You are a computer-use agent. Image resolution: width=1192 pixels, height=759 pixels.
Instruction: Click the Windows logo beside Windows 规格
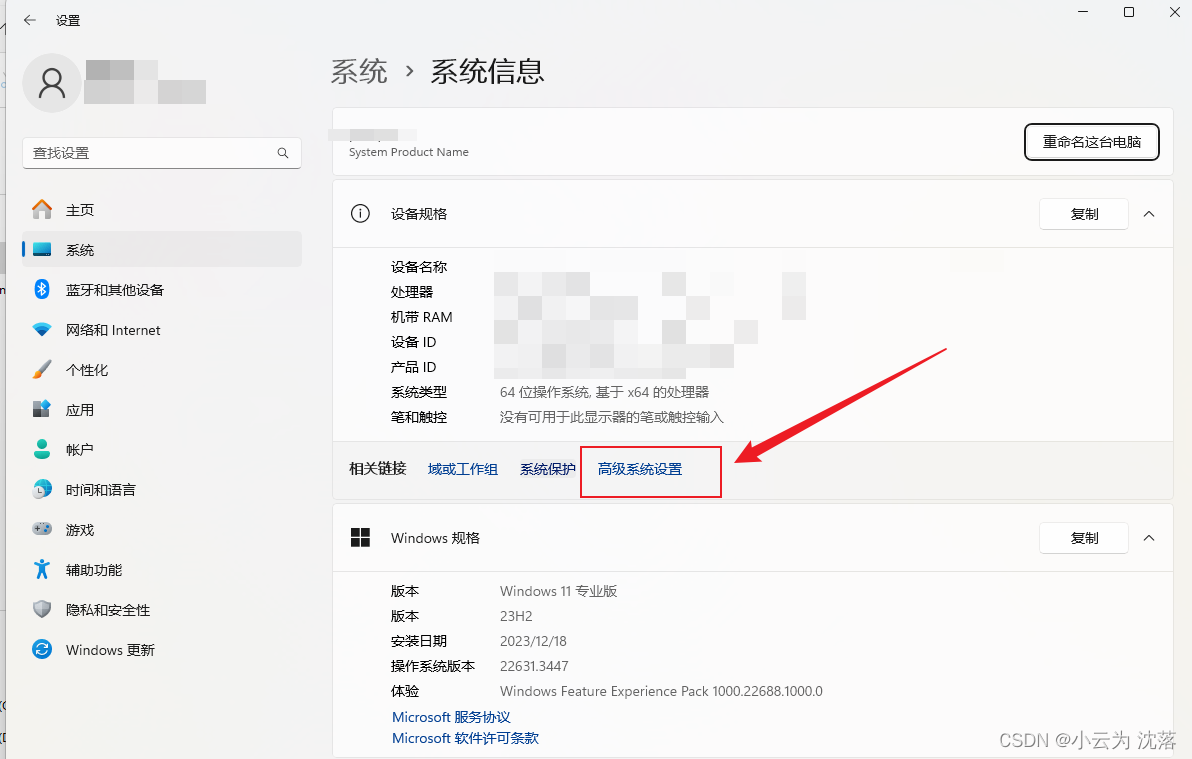[360, 538]
